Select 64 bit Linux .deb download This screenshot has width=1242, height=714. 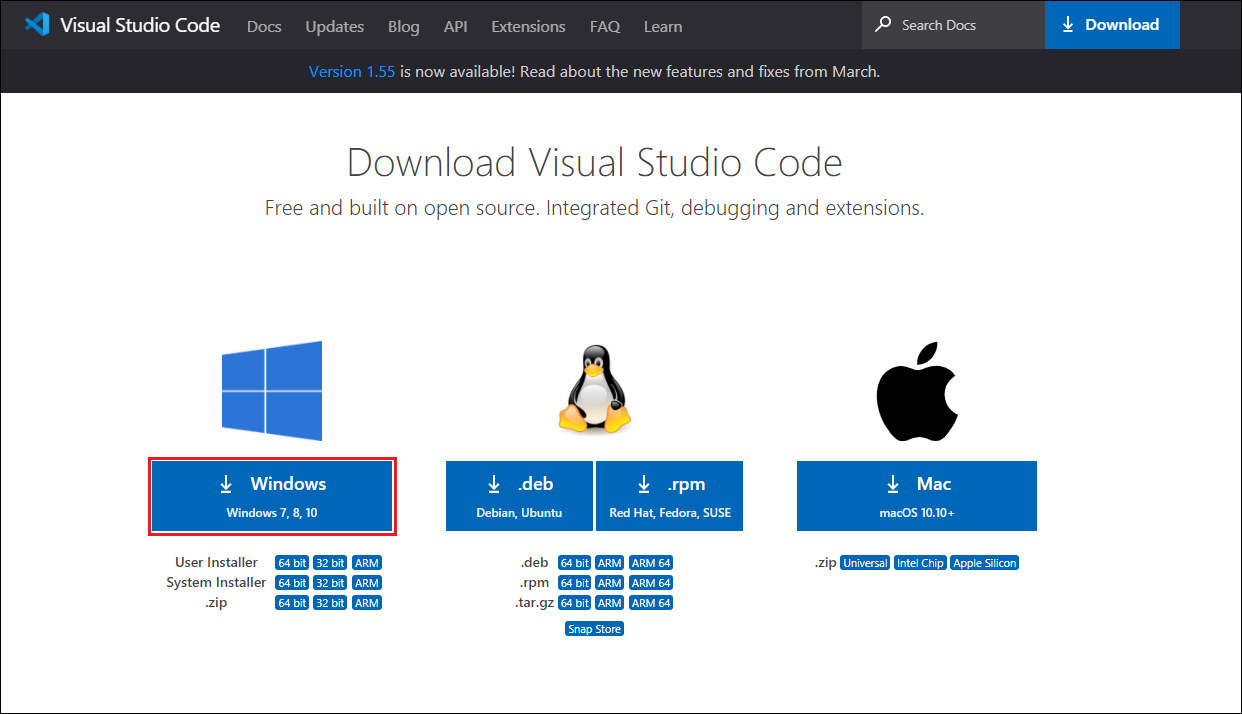tap(575, 563)
